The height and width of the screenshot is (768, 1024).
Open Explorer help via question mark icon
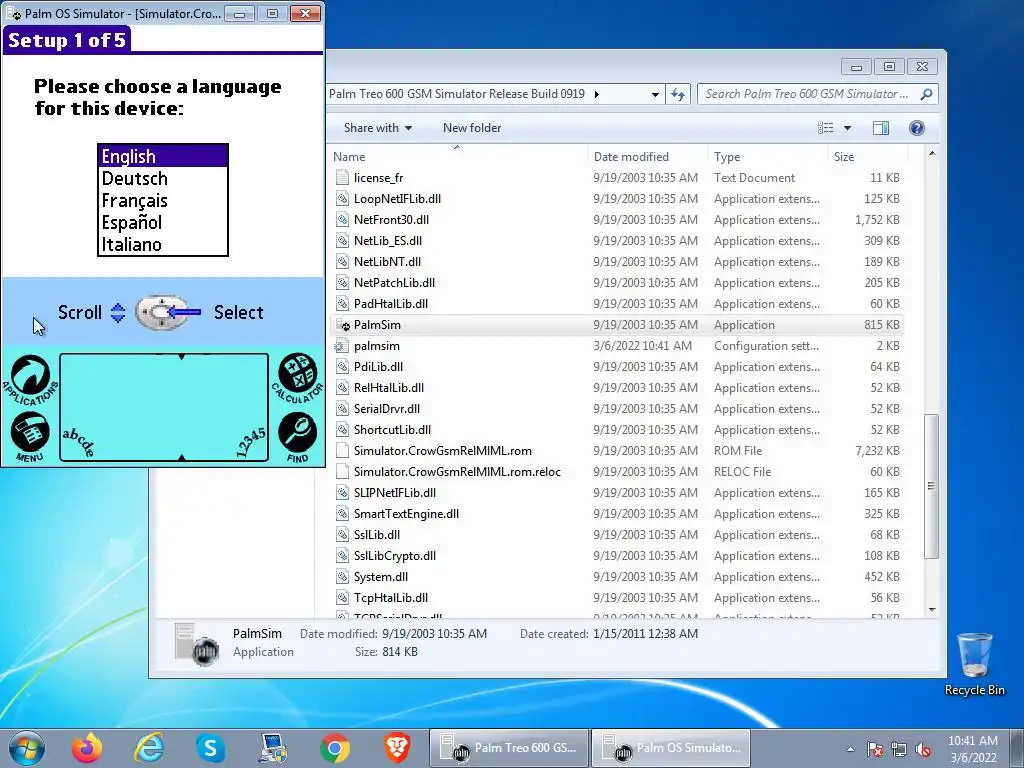[x=916, y=128]
